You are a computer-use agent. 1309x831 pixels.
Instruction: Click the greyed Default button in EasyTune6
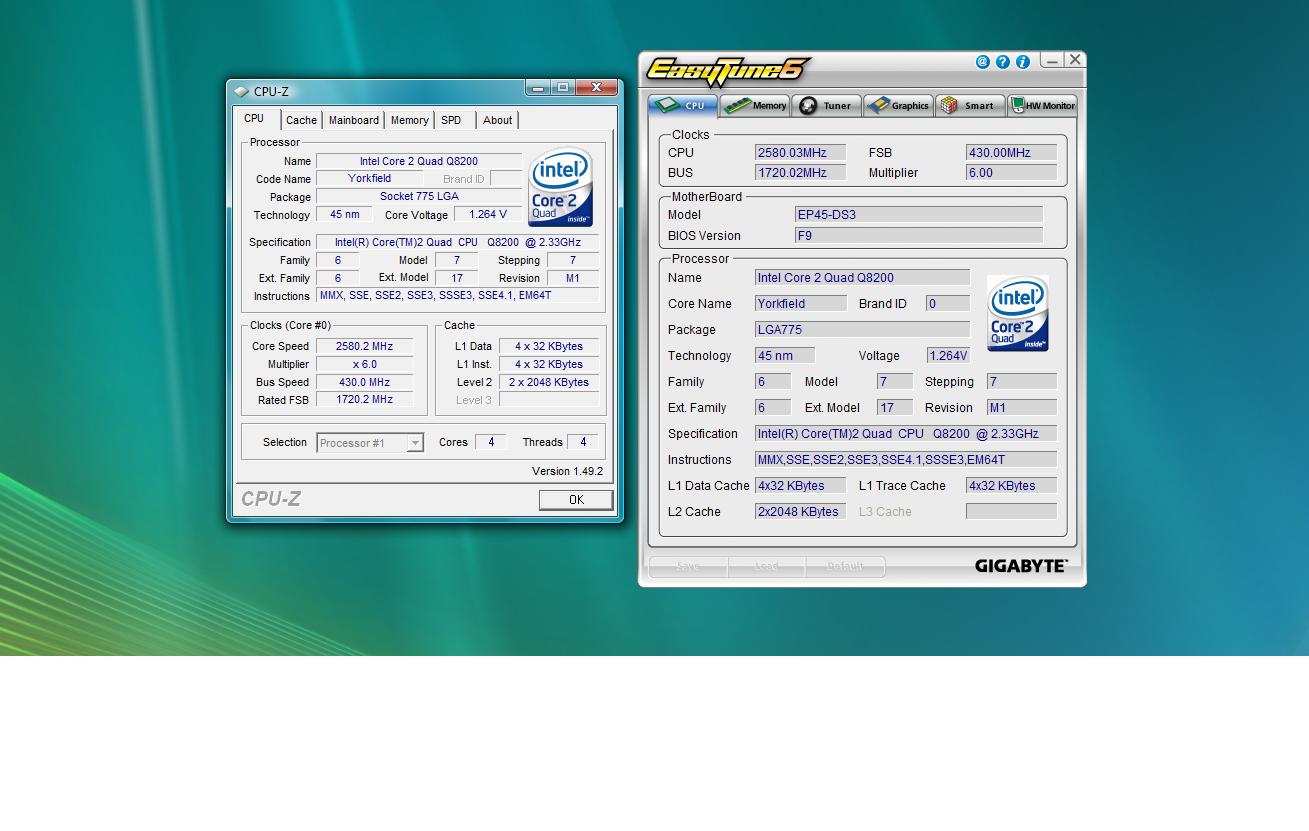[845, 567]
